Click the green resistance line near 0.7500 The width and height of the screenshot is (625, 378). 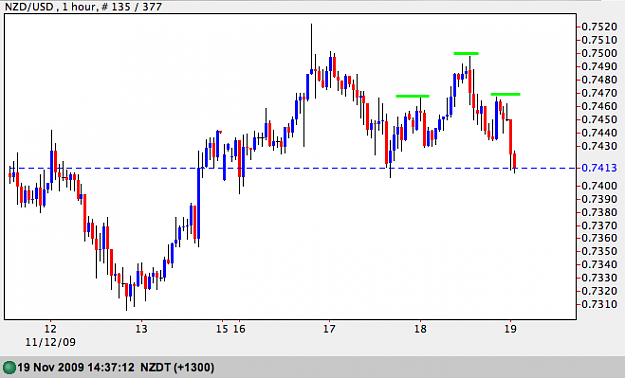466,53
